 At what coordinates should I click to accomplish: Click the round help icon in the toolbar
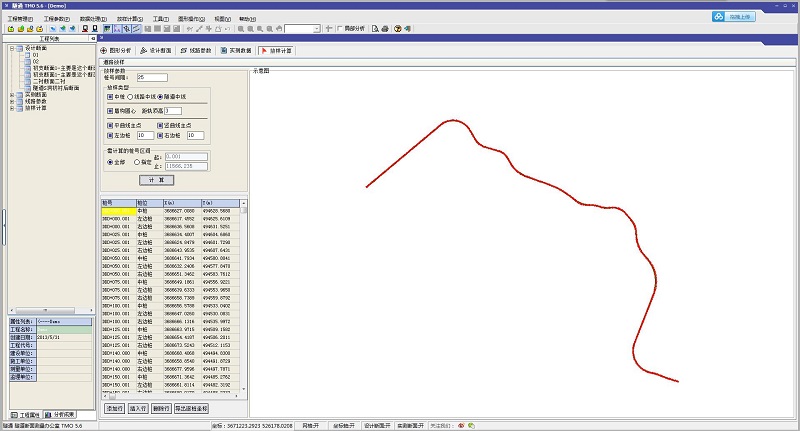pyautogui.click(x=398, y=29)
